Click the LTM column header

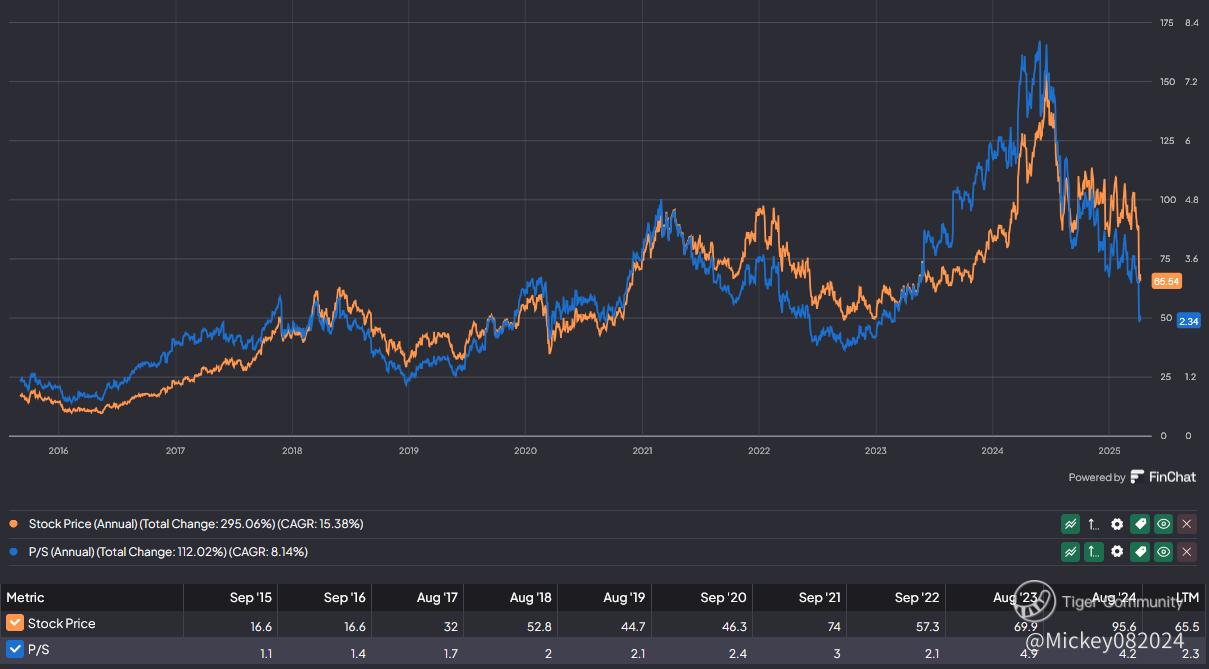tap(1186, 597)
